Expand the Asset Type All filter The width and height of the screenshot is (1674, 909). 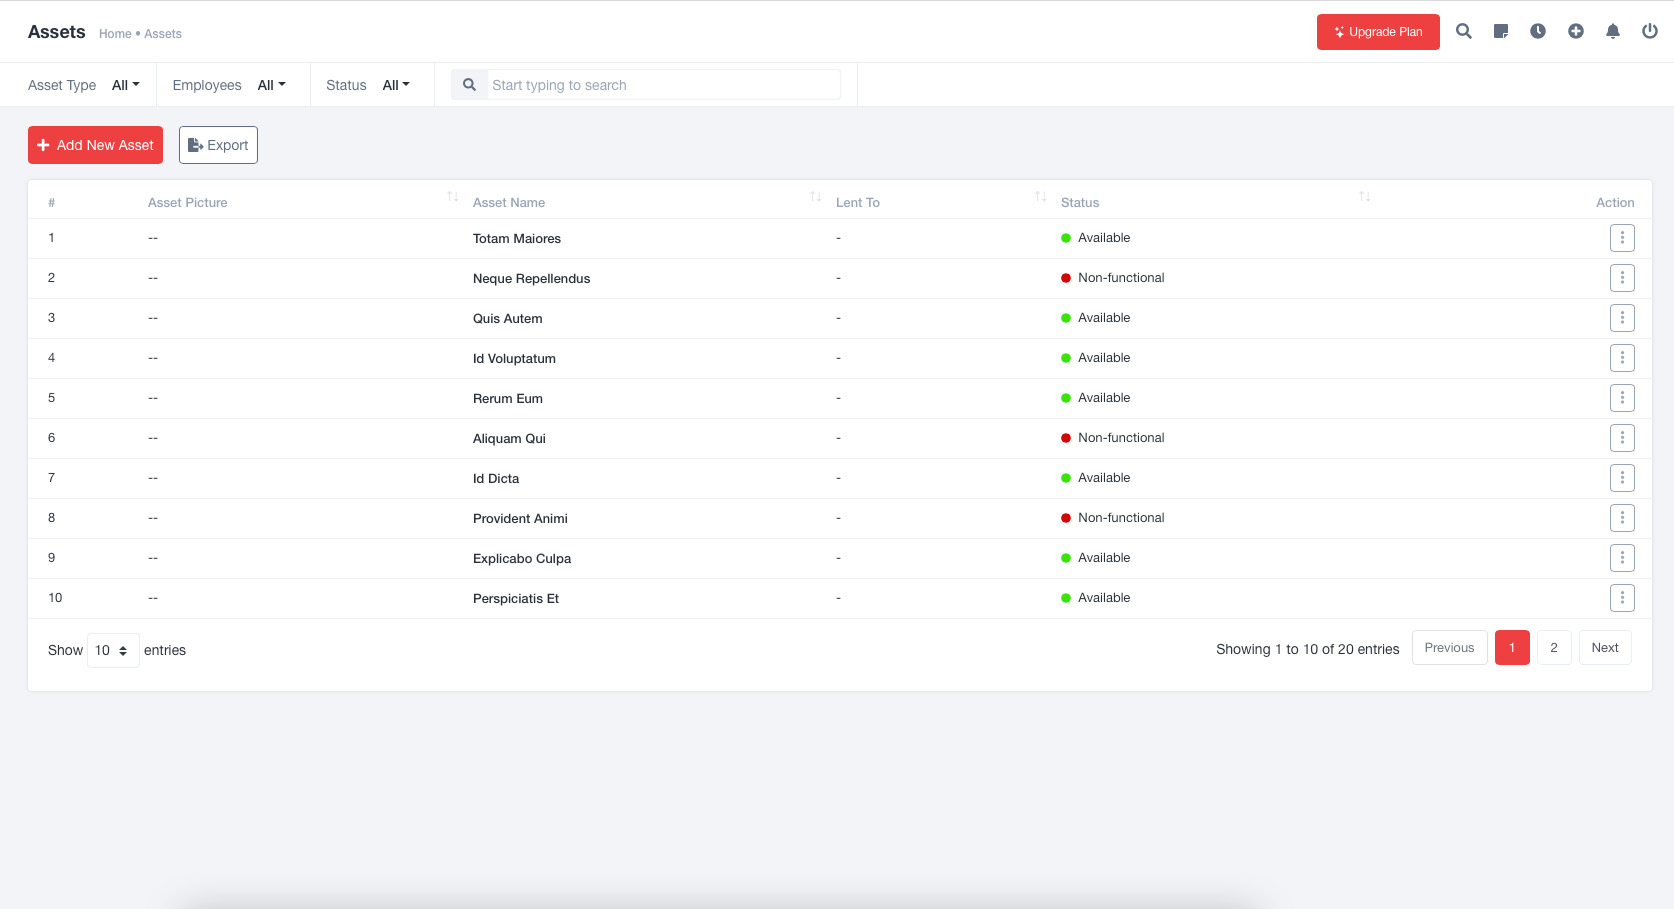pos(126,85)
